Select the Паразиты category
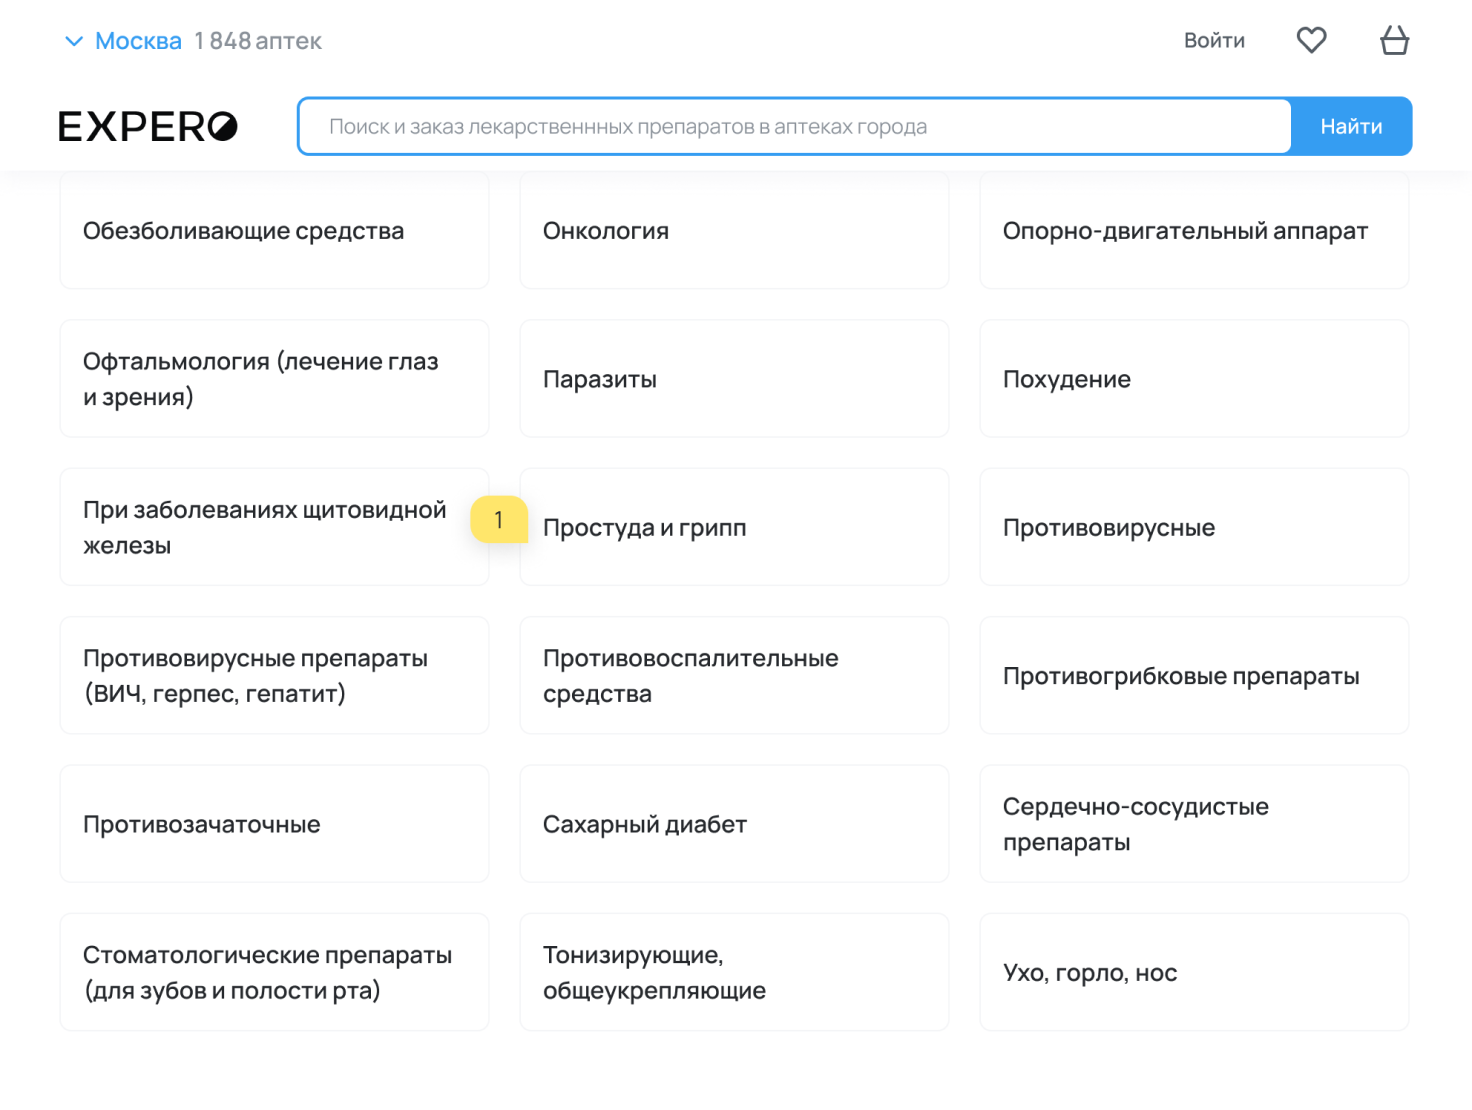The height and width of the screenshot is (1110, 1472). pyautogui.click(x=734, y=379)
